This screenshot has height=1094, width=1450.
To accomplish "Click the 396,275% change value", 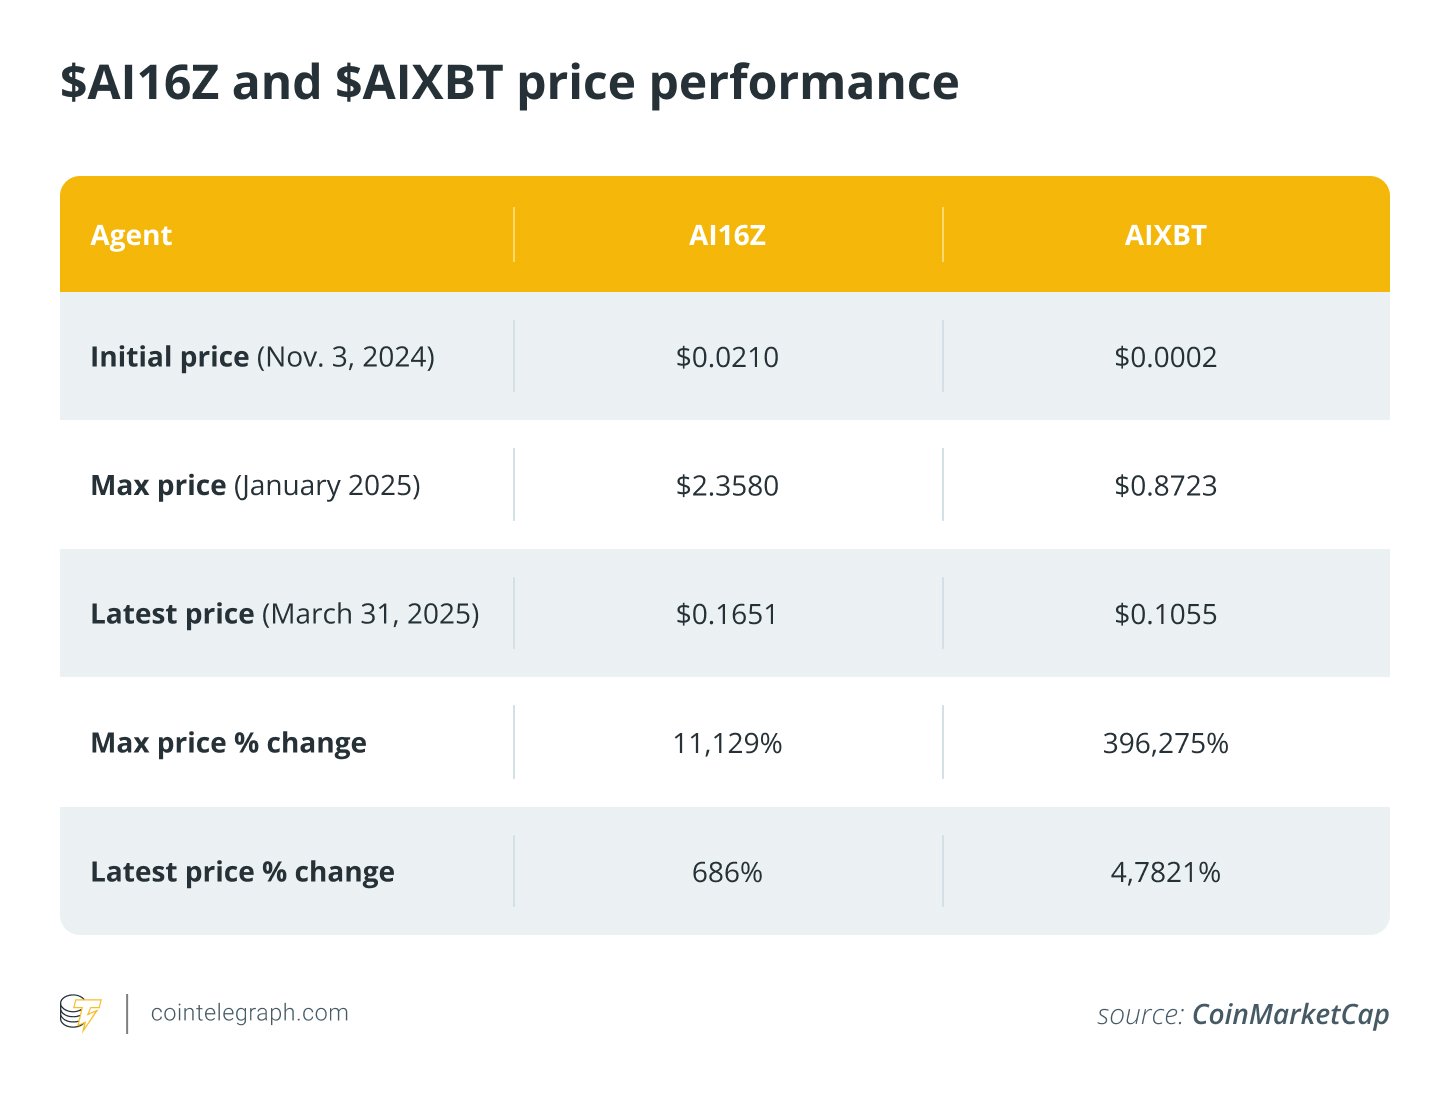I will pyautogui.click(x=1165, y=743).
